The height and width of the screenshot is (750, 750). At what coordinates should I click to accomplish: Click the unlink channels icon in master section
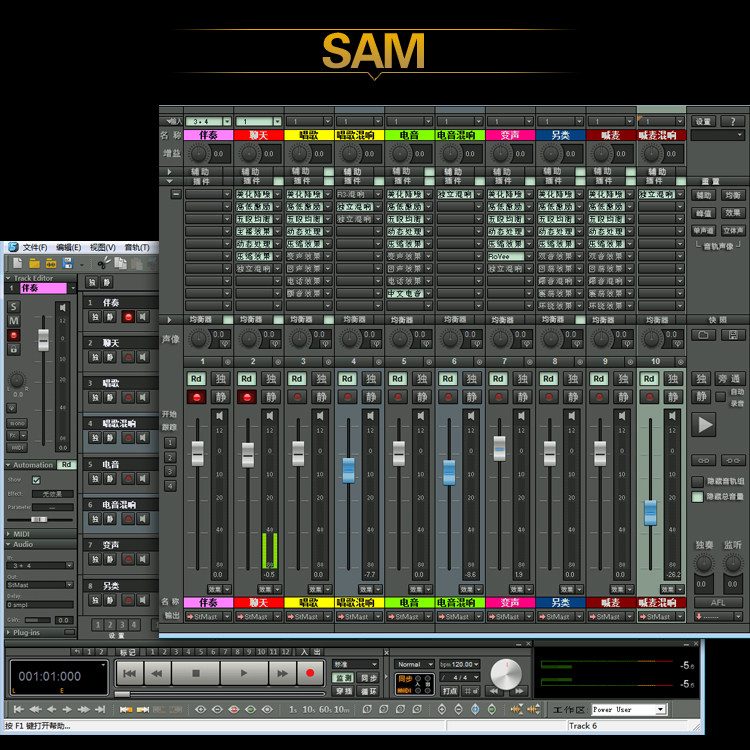pyautogui.click(x=733, y=460)
